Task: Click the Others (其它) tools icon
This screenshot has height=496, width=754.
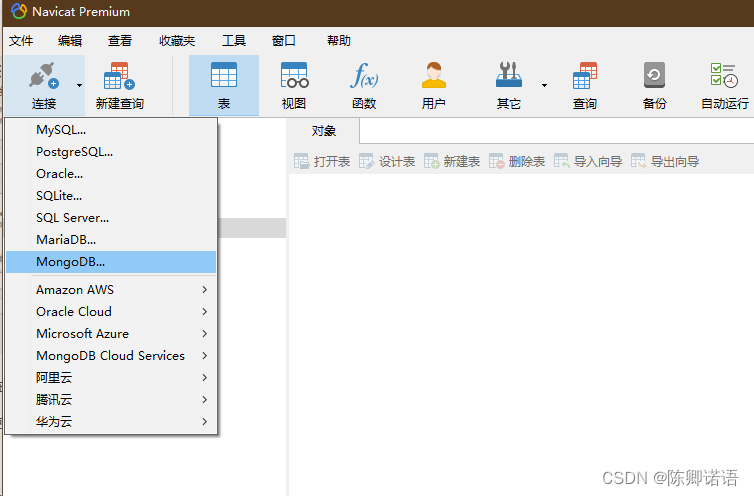Action: 509,75
